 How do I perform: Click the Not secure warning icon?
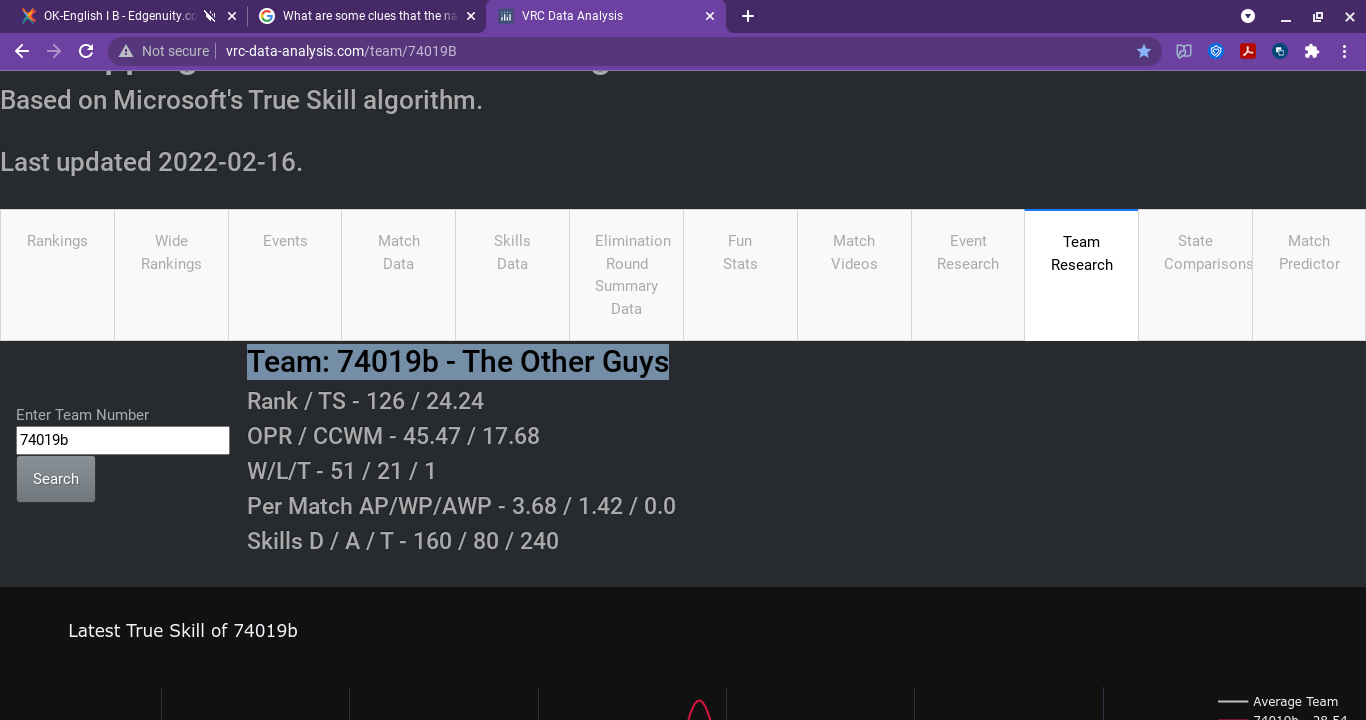pos(124,51)
